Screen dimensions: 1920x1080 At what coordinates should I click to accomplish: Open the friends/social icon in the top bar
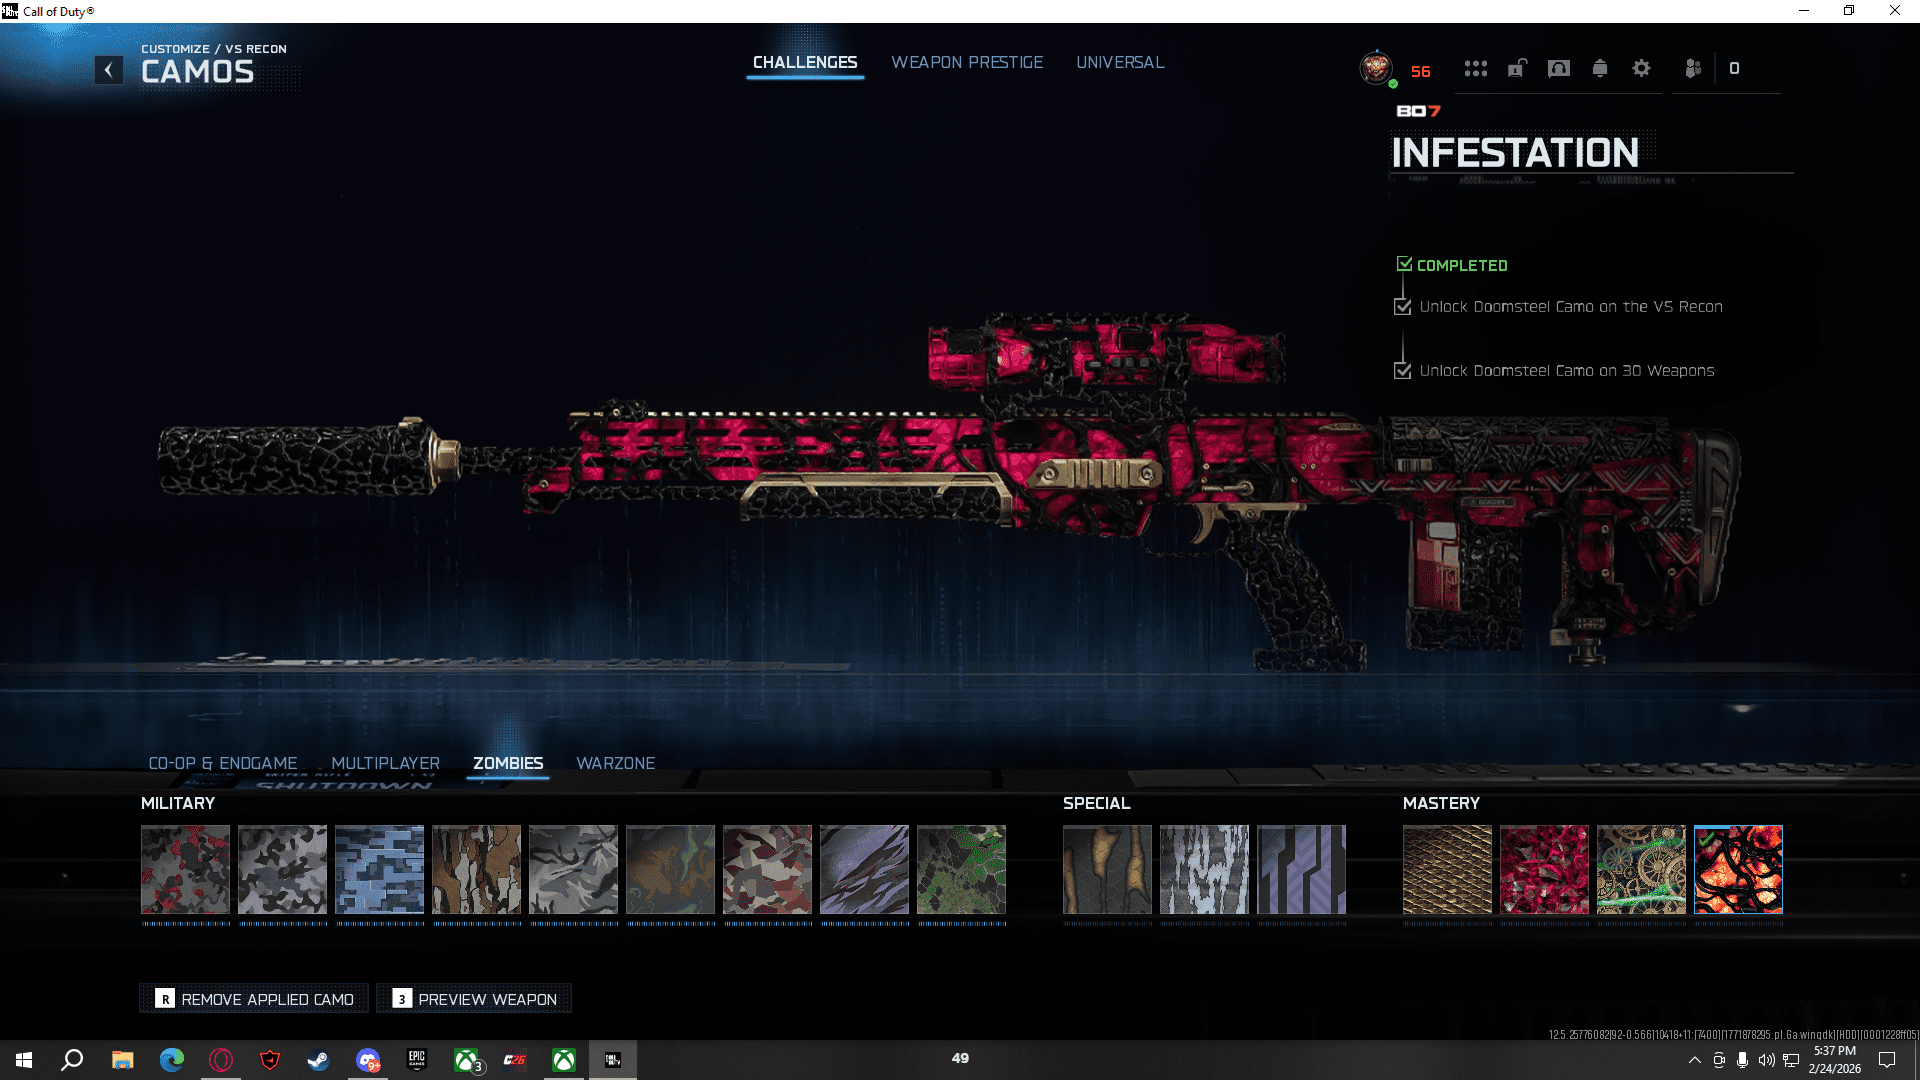pyautogui.click(x=1692, y=69)
